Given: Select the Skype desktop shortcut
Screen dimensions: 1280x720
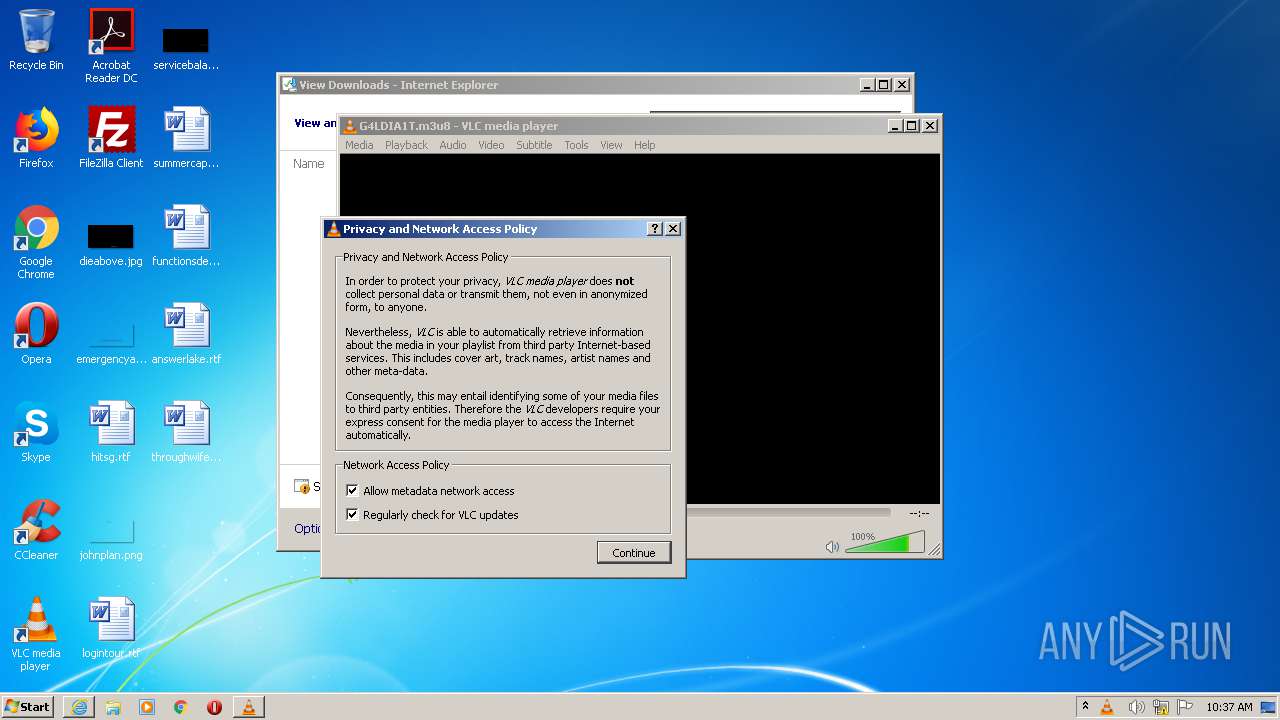Looking at the screenshot, I should point(36,432).
